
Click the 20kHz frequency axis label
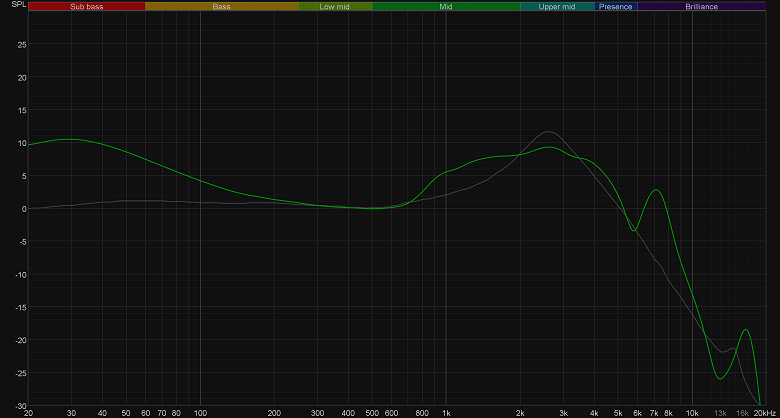coord(764,413)
